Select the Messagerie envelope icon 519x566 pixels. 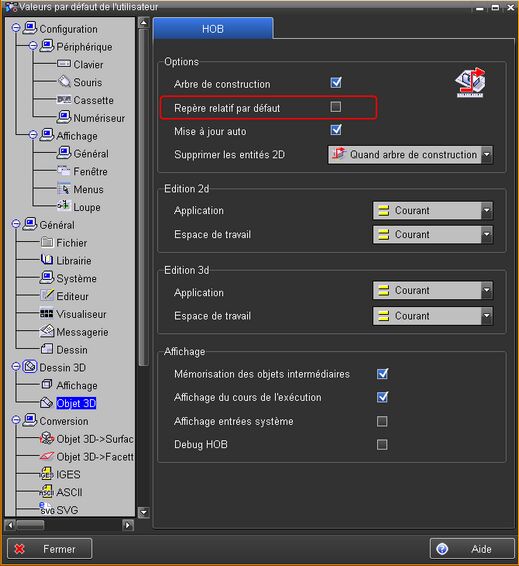click(x=47, y=331)
